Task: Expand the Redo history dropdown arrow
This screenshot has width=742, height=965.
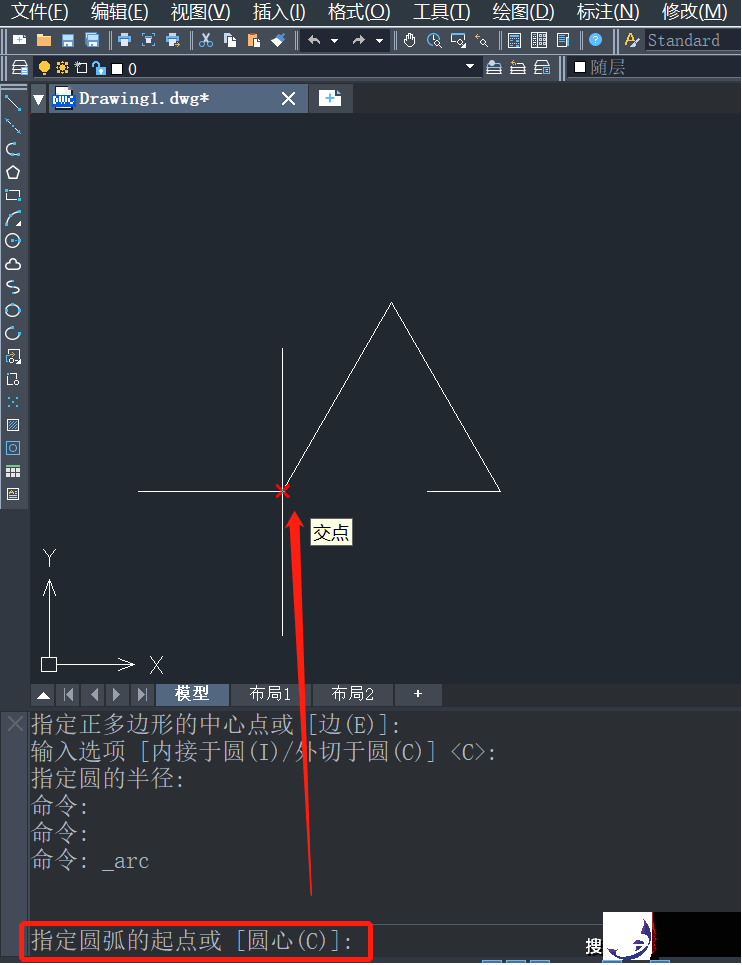Action: (380, 41)
